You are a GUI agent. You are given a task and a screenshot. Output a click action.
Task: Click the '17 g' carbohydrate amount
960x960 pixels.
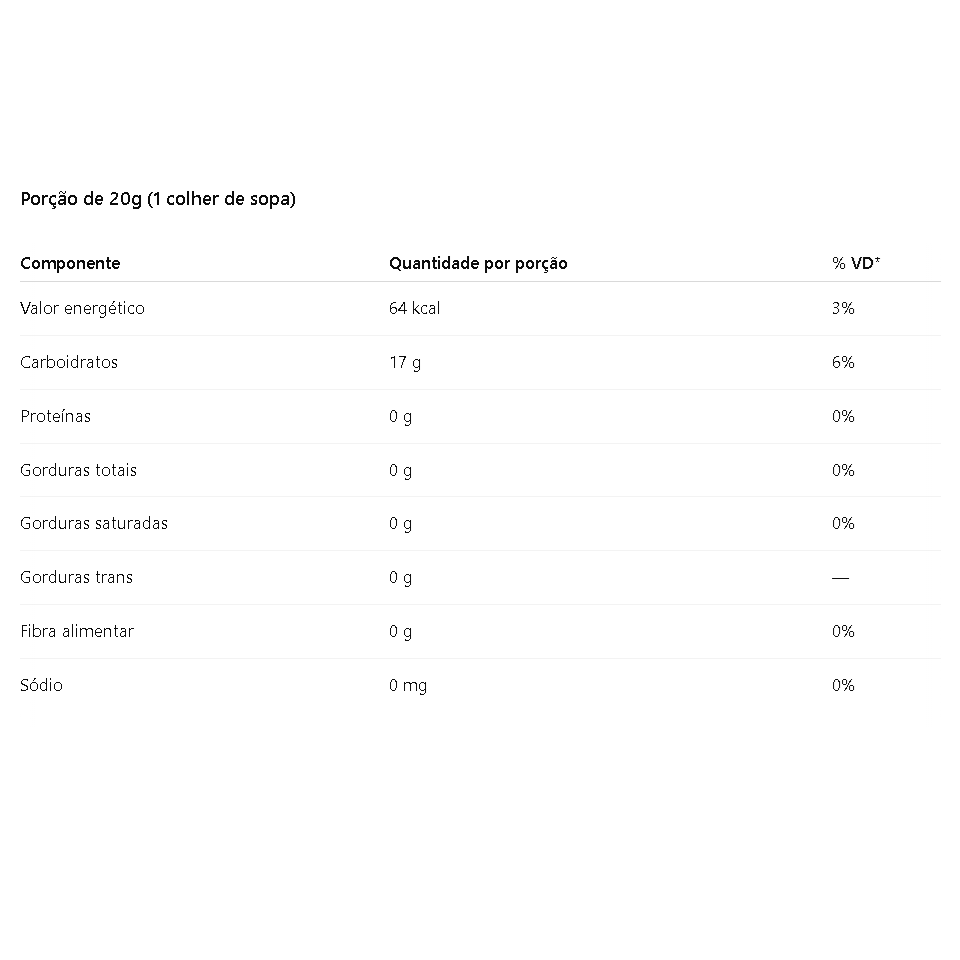coord(405,362)
